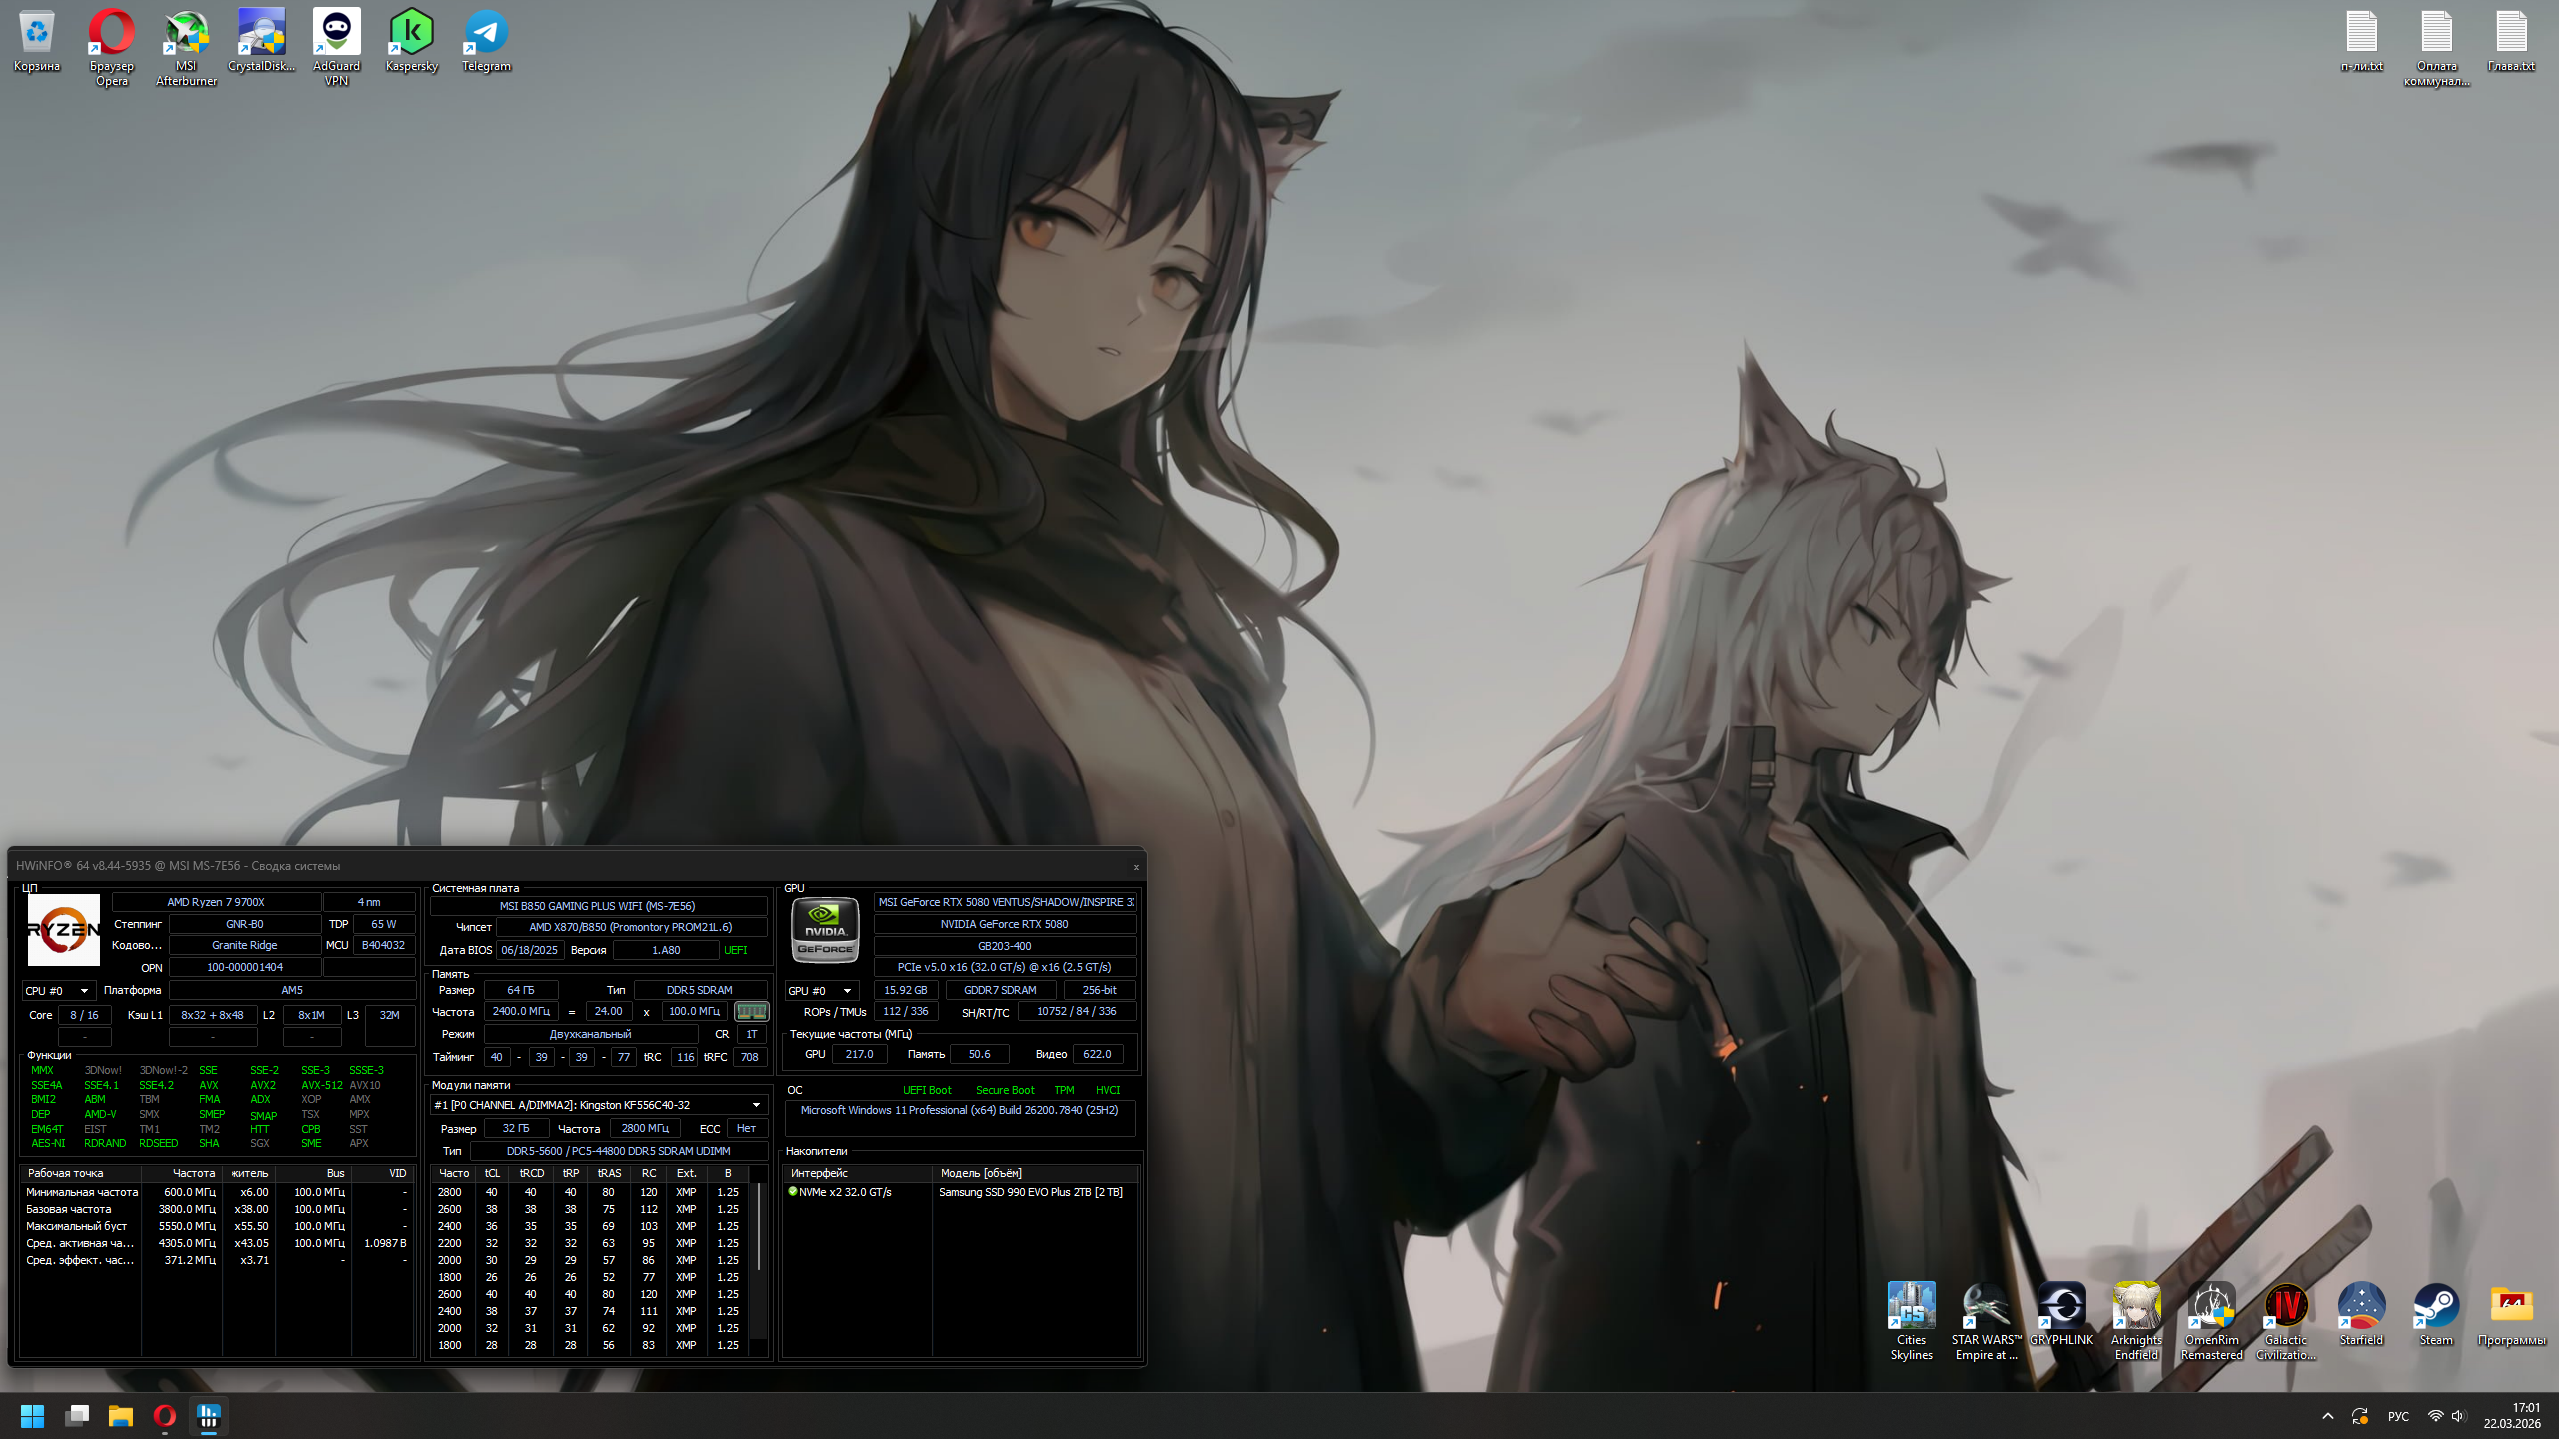Screen dimensions: 2559x1439
Task: Expand the GPU #0 selector dropdown
Action: point(847,991)
